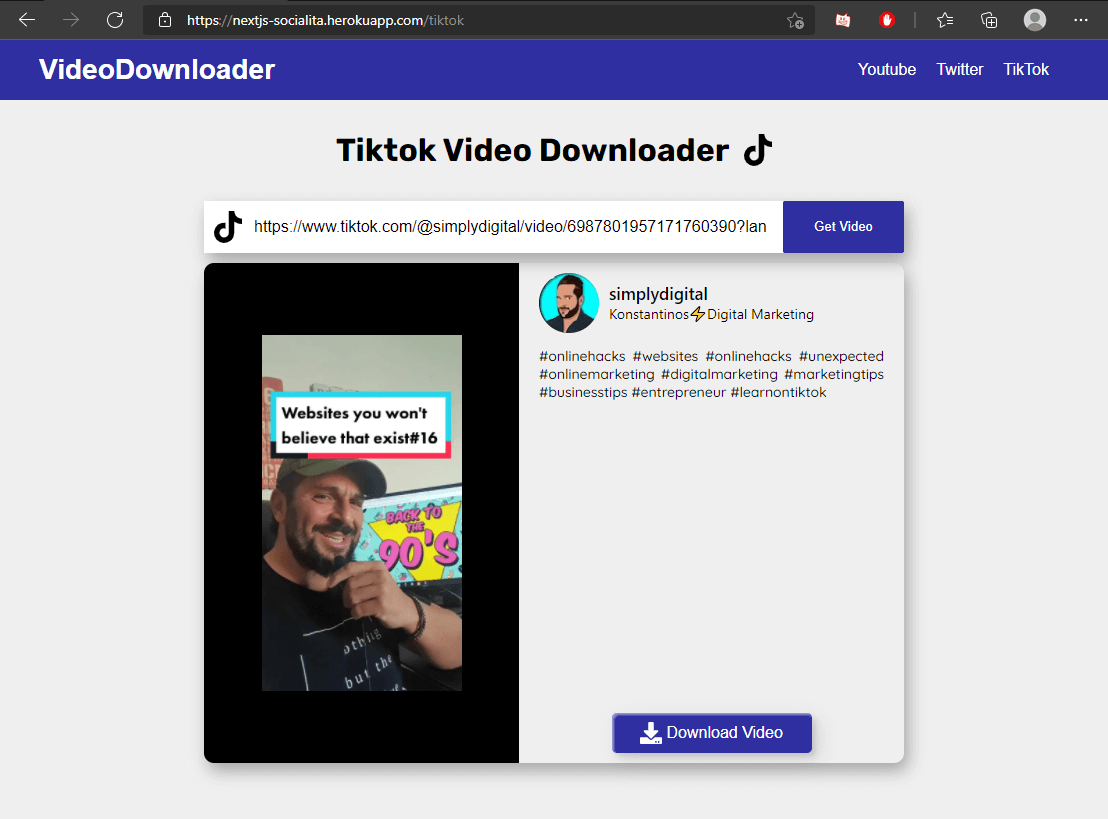The image size is (1108, 819).
Task: Go back using the browser back arrow
Action: pyautogui.click(x=27, y=20)
